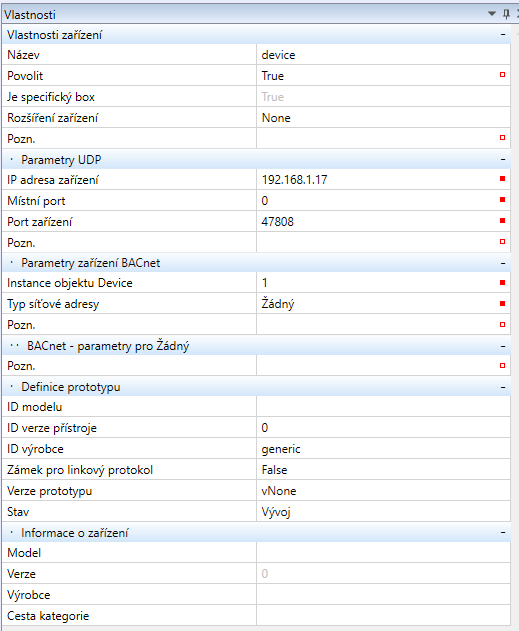519x631 pixels.
Task: Select the Povolit True value field
Action: (x=383, y=76)
